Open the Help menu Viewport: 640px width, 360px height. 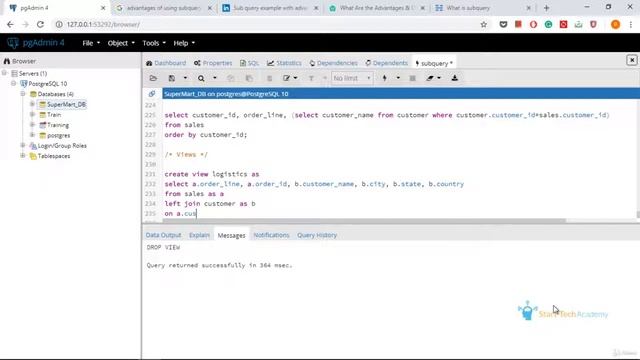coord(184,43)
